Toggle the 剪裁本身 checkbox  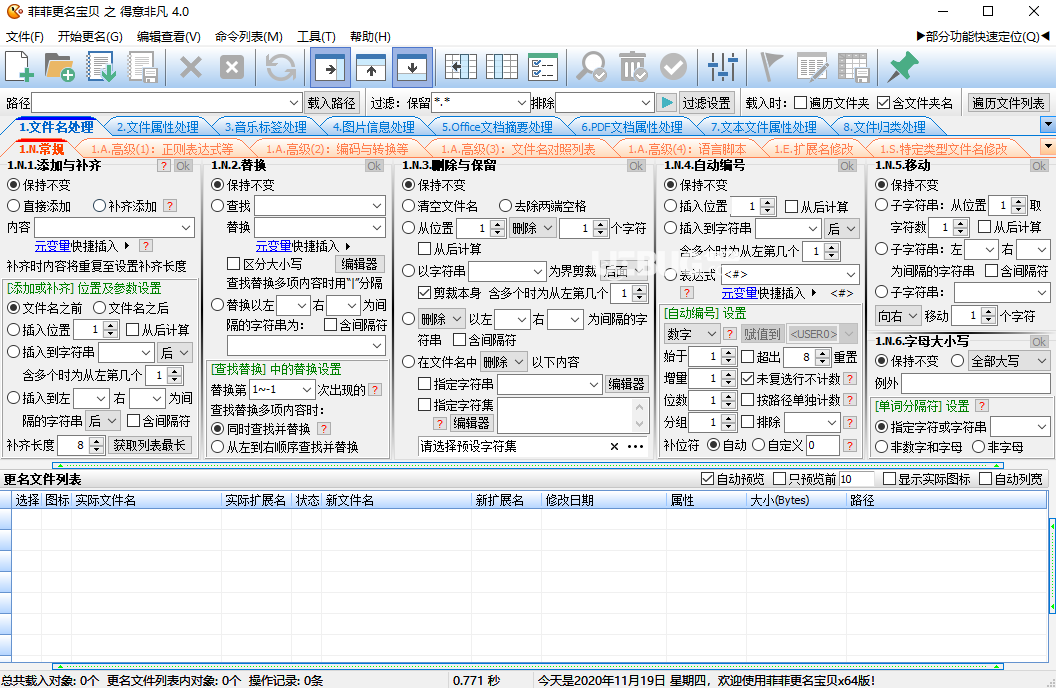point(424,293)
